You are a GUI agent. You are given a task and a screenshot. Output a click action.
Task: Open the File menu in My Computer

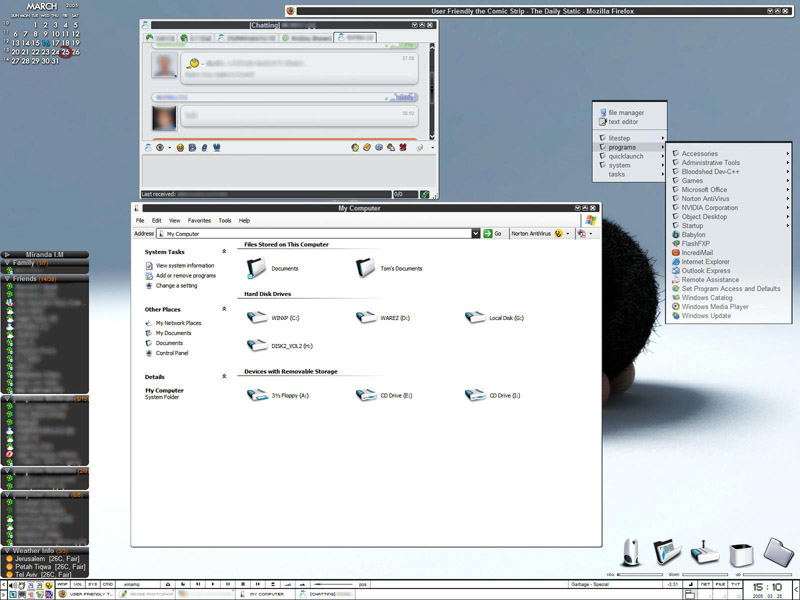click(x=140, y=221)
